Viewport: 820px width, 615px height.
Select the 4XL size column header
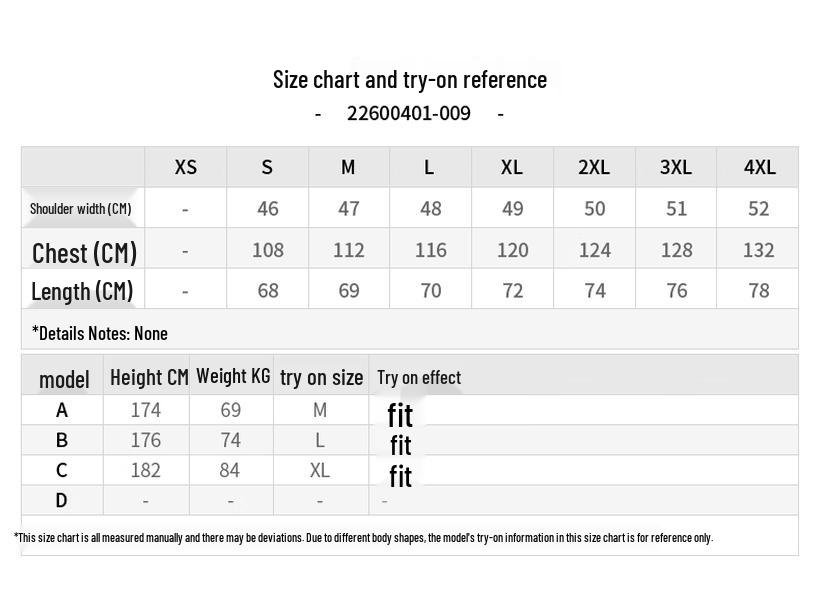759,167
